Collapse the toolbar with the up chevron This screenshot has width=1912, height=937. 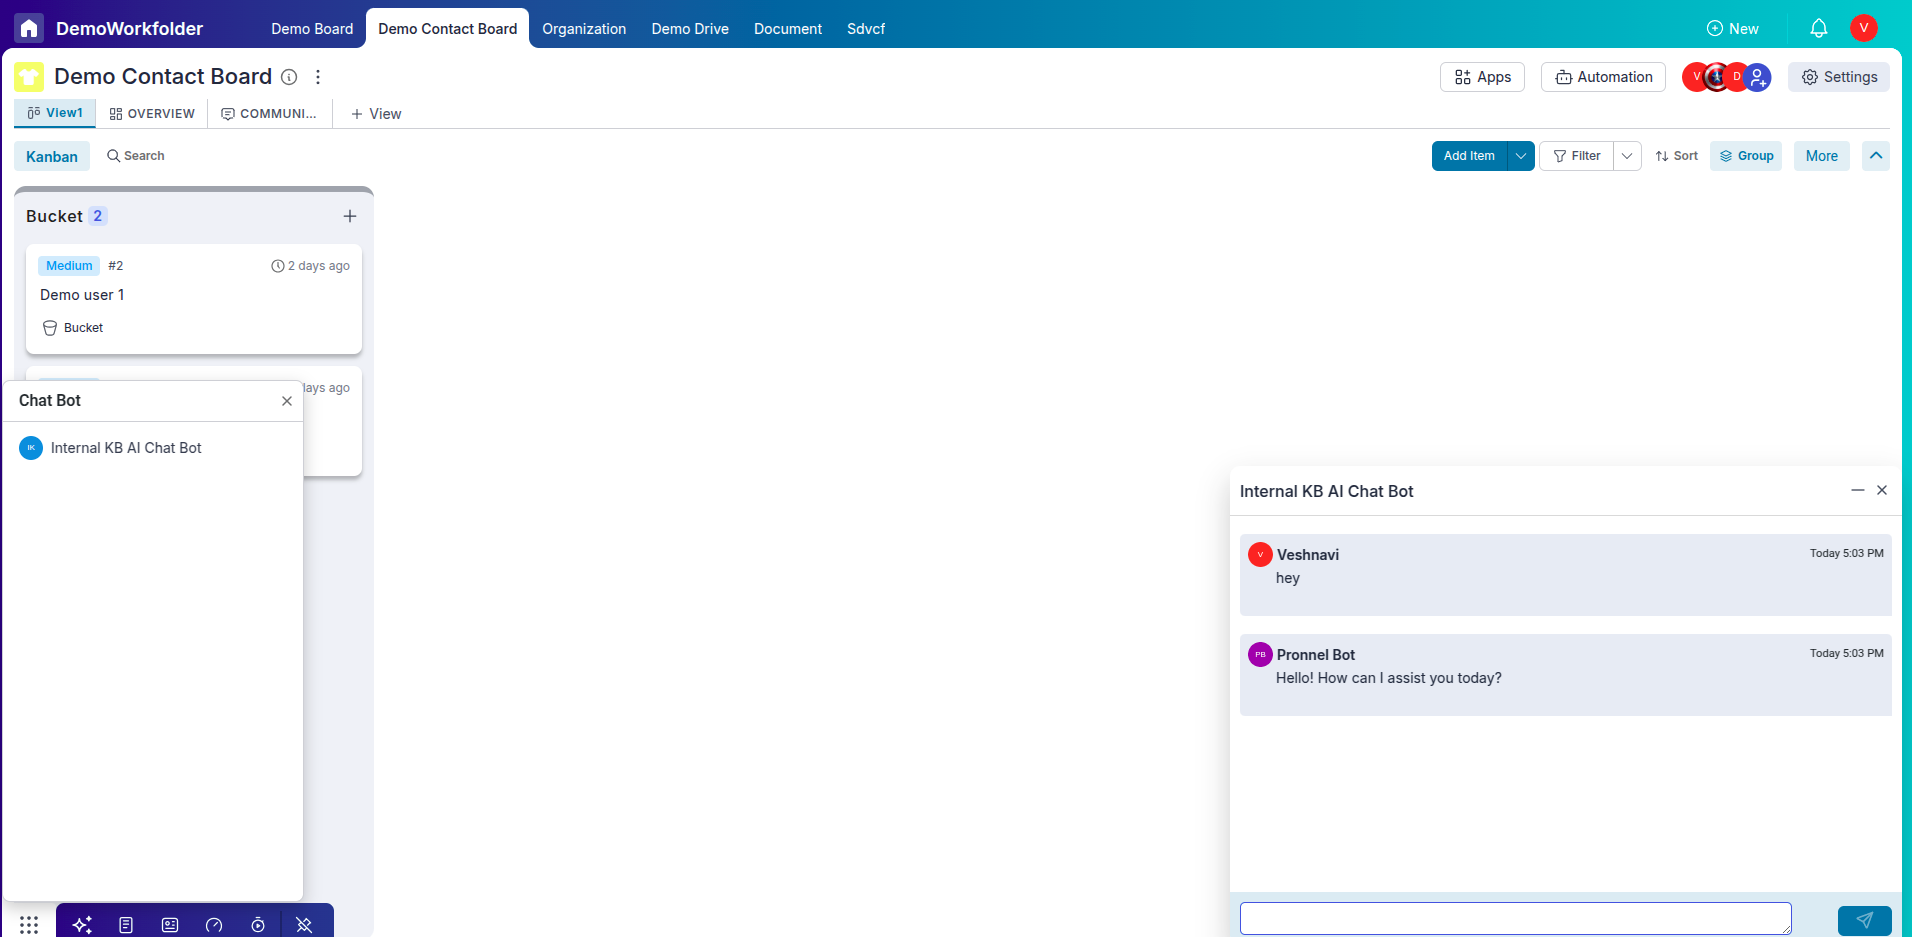pyautogui.click(x=1876, y=156)
